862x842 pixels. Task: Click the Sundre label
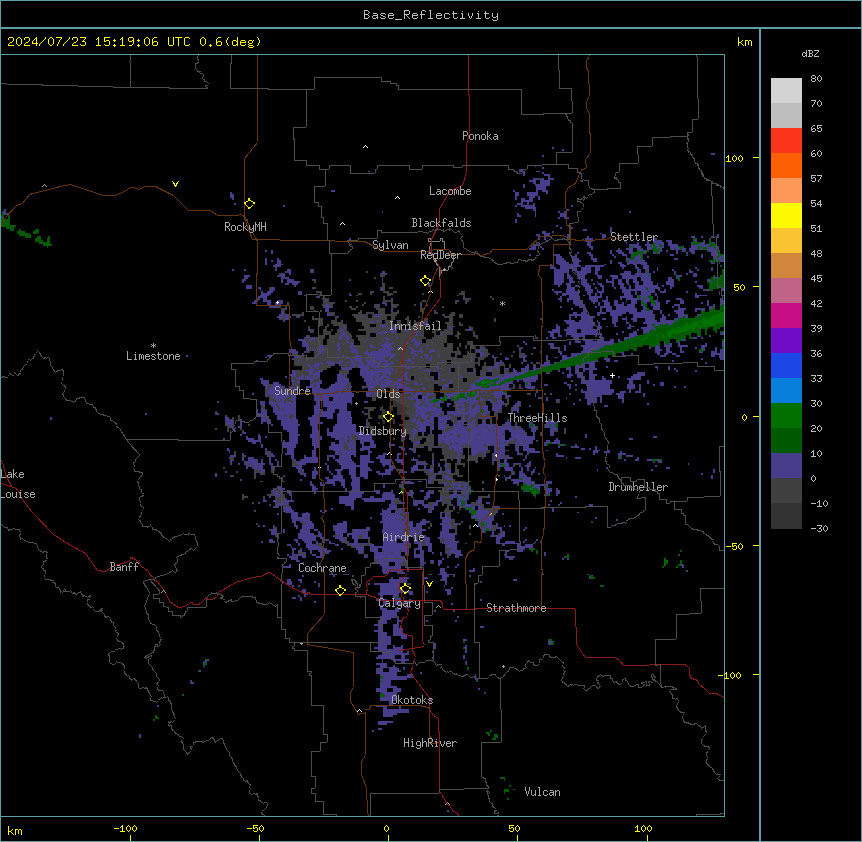click(x=292, y=391)
